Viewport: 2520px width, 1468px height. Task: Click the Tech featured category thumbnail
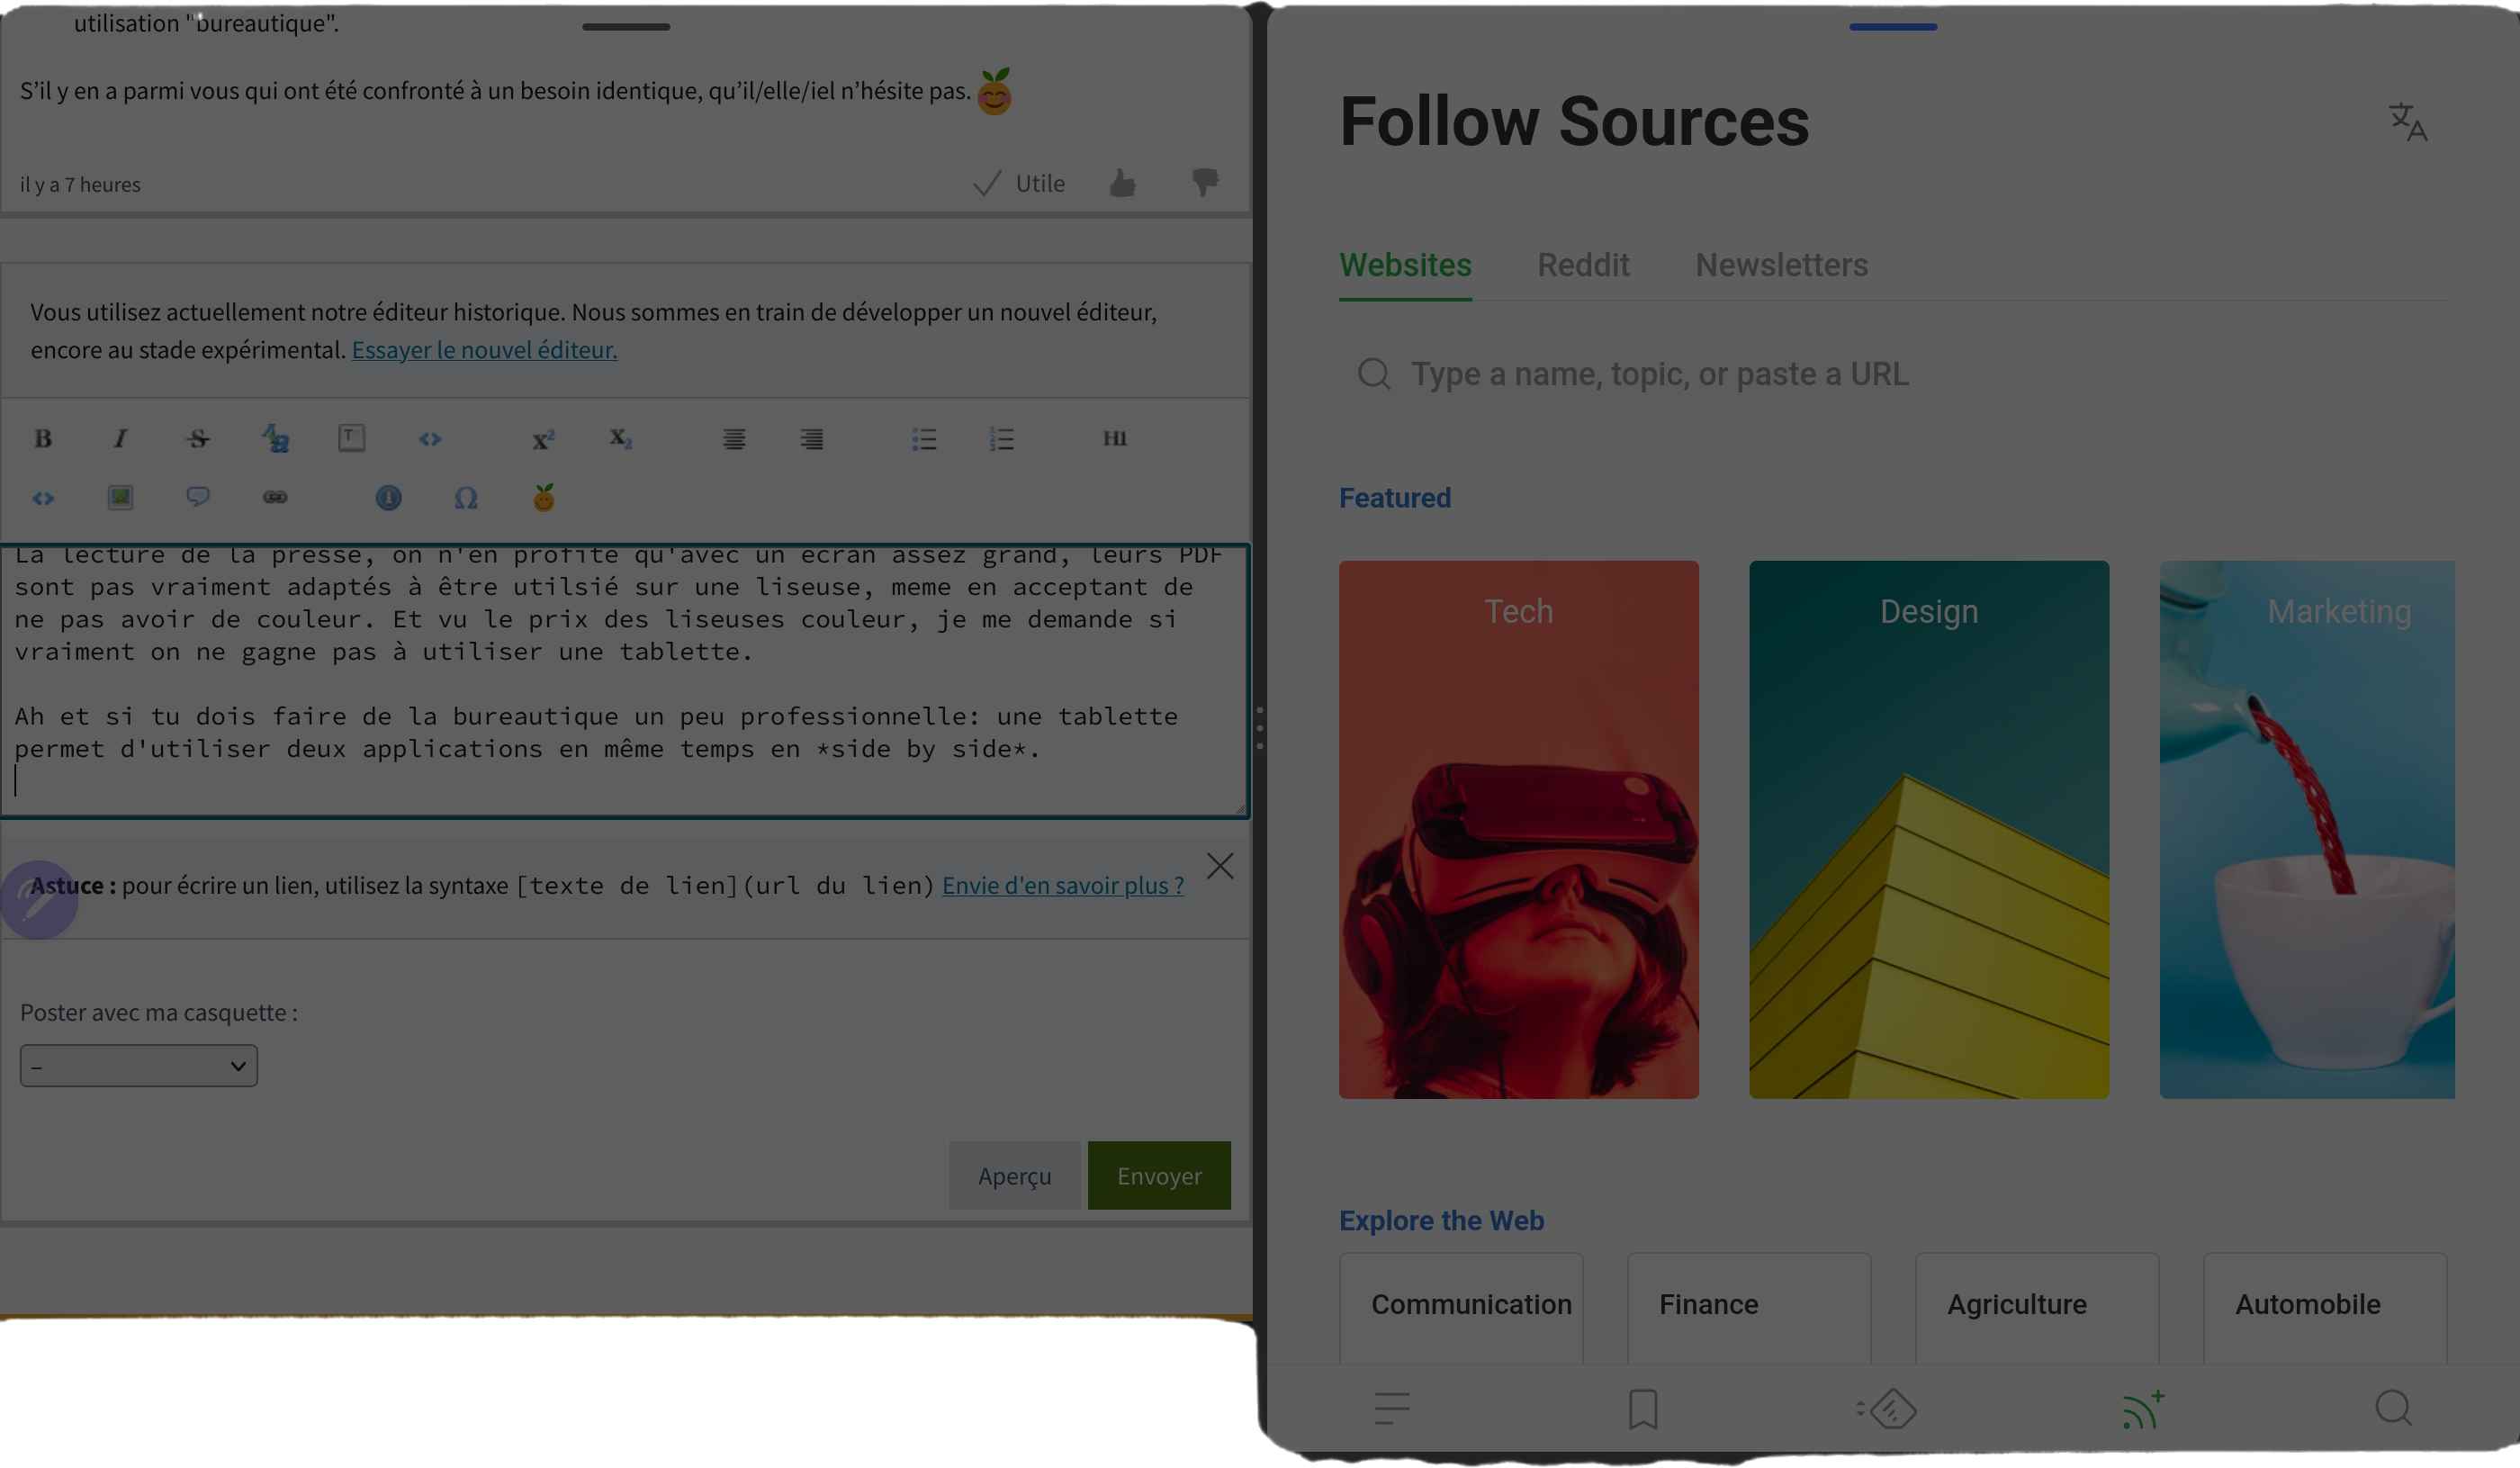coord(1516,830)
